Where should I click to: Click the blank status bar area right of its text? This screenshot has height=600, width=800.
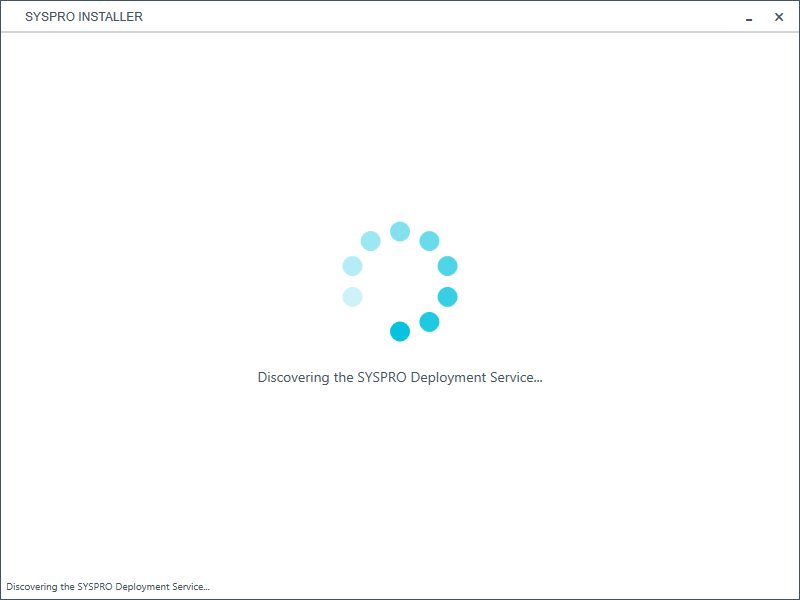500,587
